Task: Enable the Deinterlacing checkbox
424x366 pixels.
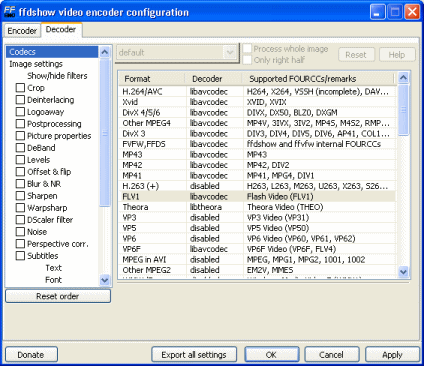Action: click(20, 100)
